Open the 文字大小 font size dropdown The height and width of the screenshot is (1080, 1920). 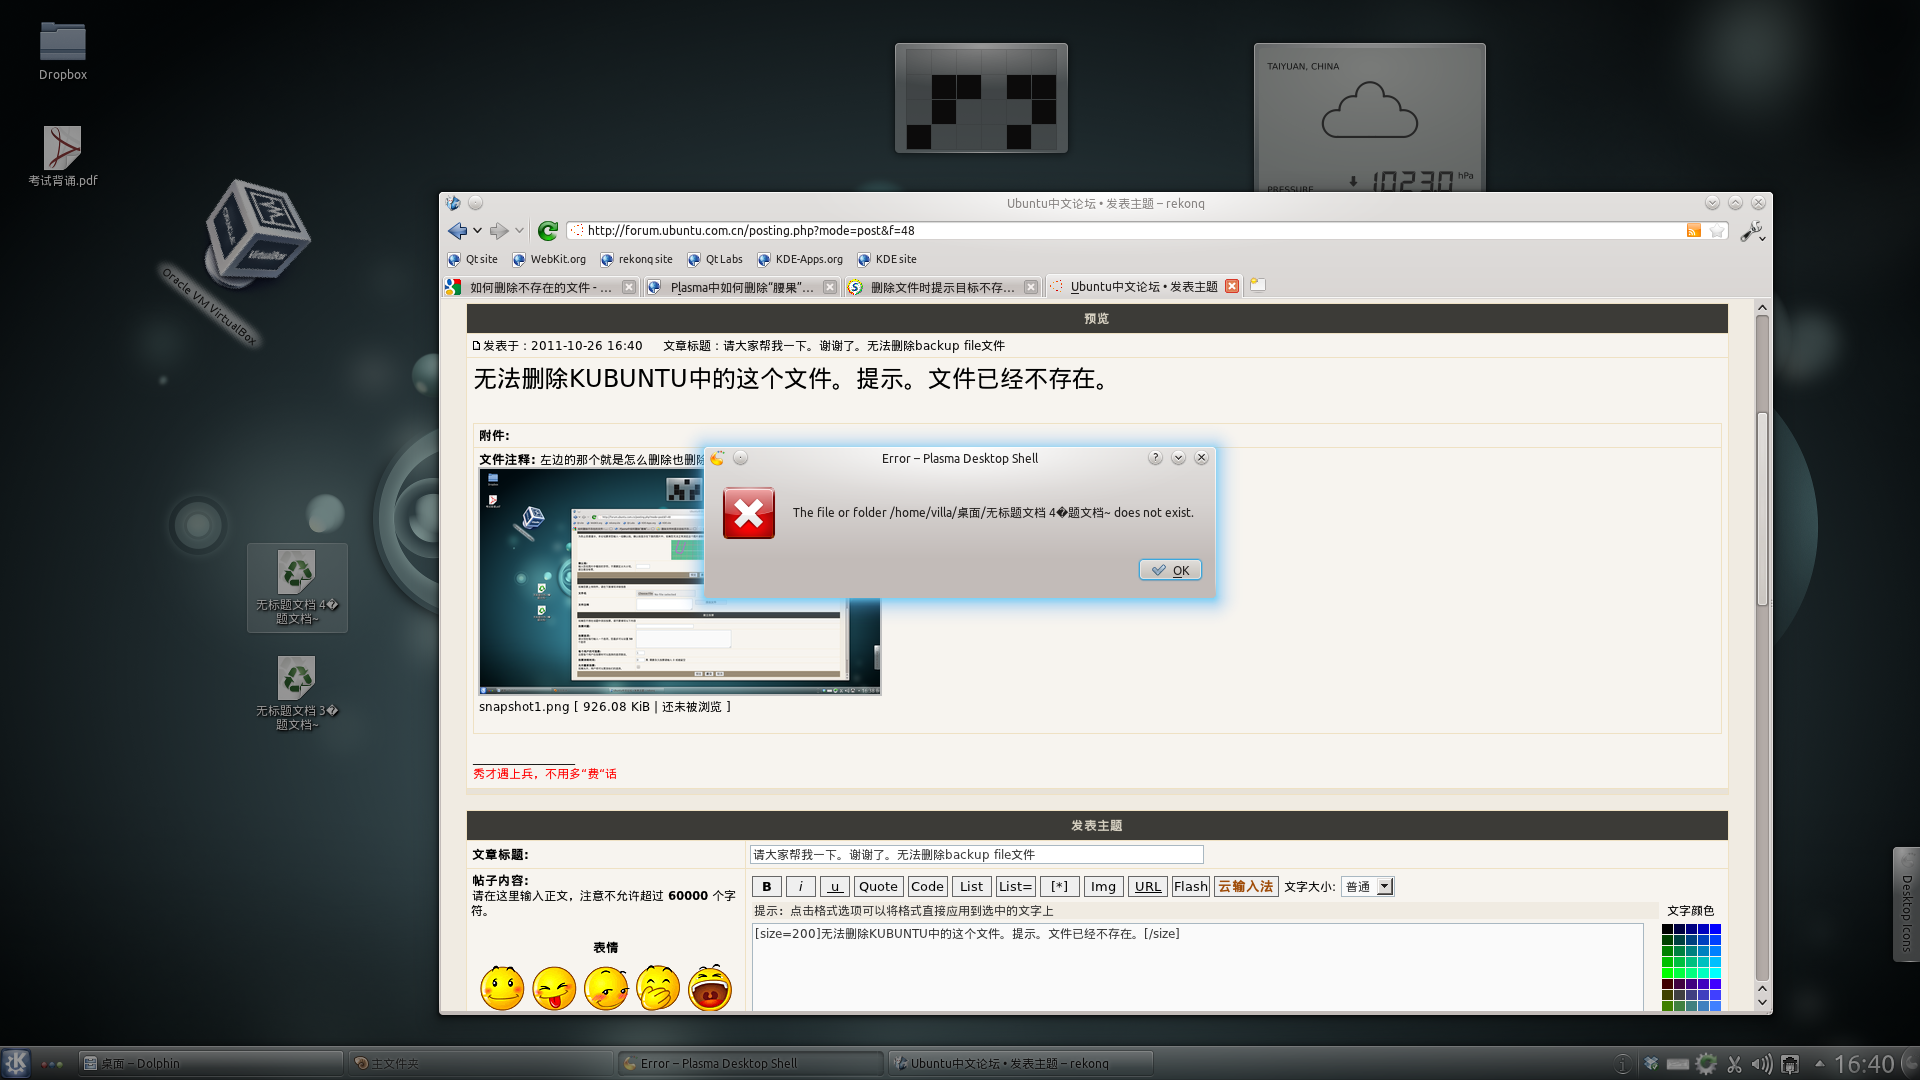coord(1367,887)
